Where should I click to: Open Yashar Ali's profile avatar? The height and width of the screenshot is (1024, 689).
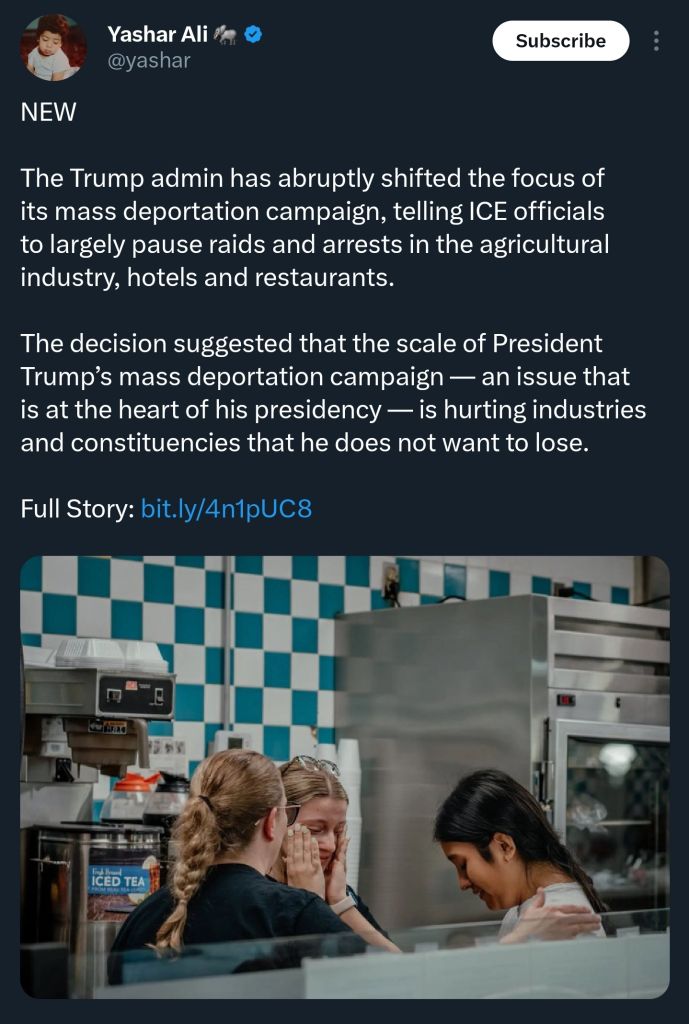point(52,48)
